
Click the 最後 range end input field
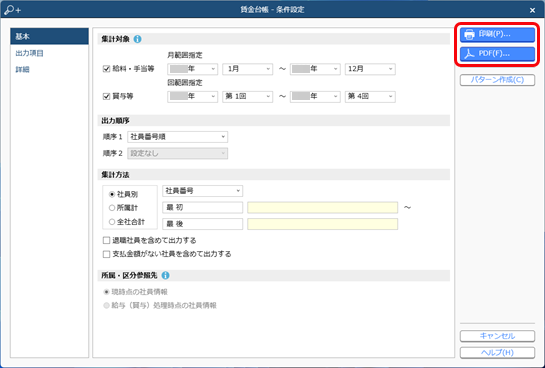[203, 224]
